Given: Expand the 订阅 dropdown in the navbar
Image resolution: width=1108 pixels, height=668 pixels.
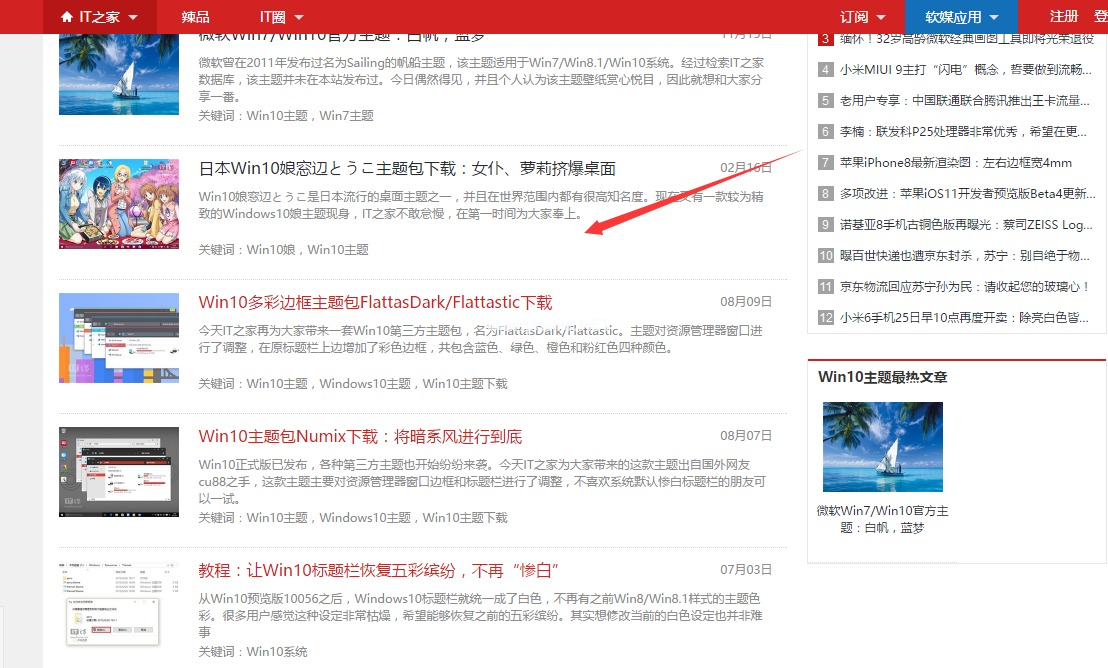Looking at the screenshot, I should click(880, 18).
